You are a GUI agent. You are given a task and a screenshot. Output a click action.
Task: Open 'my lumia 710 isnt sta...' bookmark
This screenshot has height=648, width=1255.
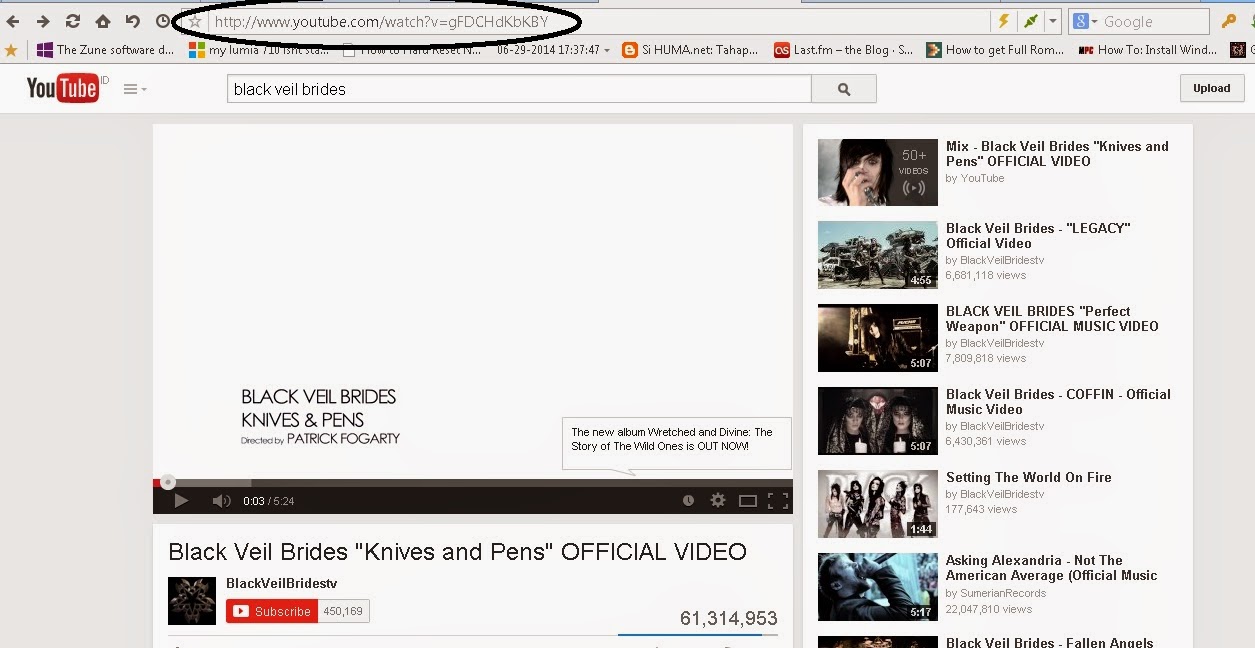257,49
